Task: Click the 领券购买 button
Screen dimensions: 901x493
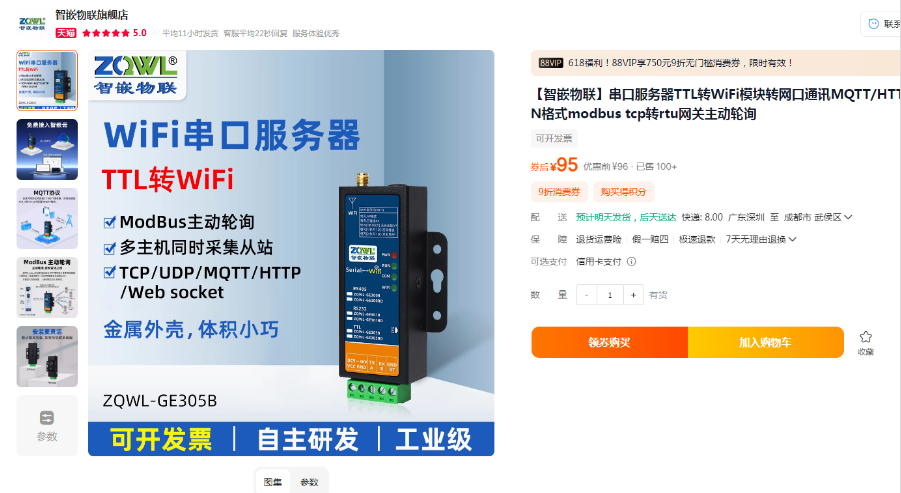Action: point(609,342)
